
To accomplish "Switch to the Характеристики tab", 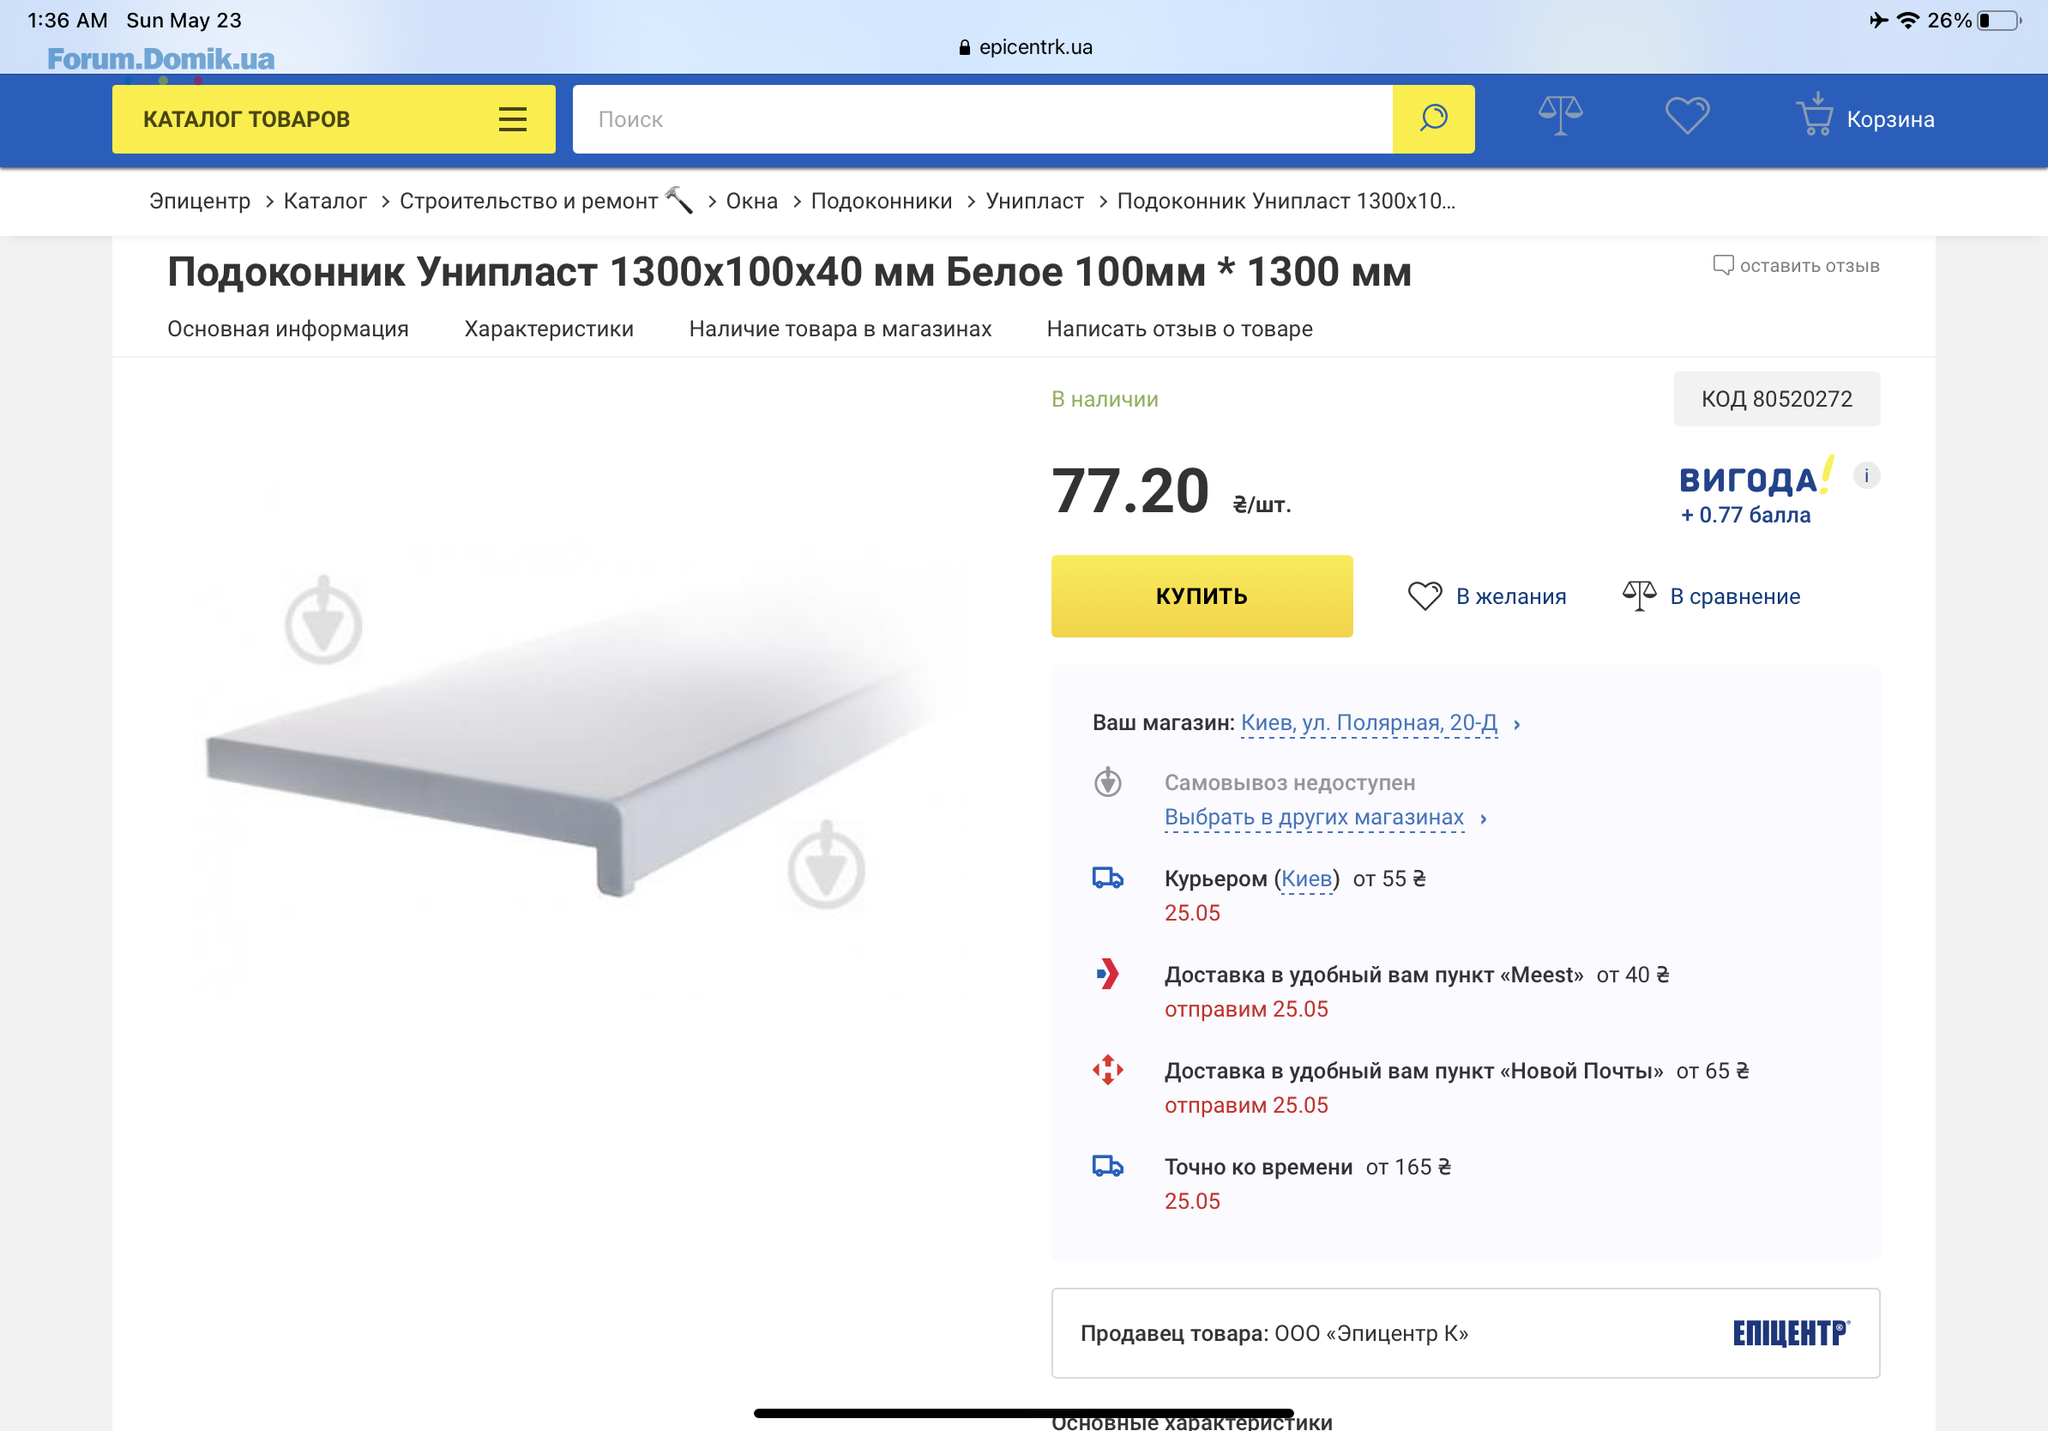I will [x=548, y=329].
